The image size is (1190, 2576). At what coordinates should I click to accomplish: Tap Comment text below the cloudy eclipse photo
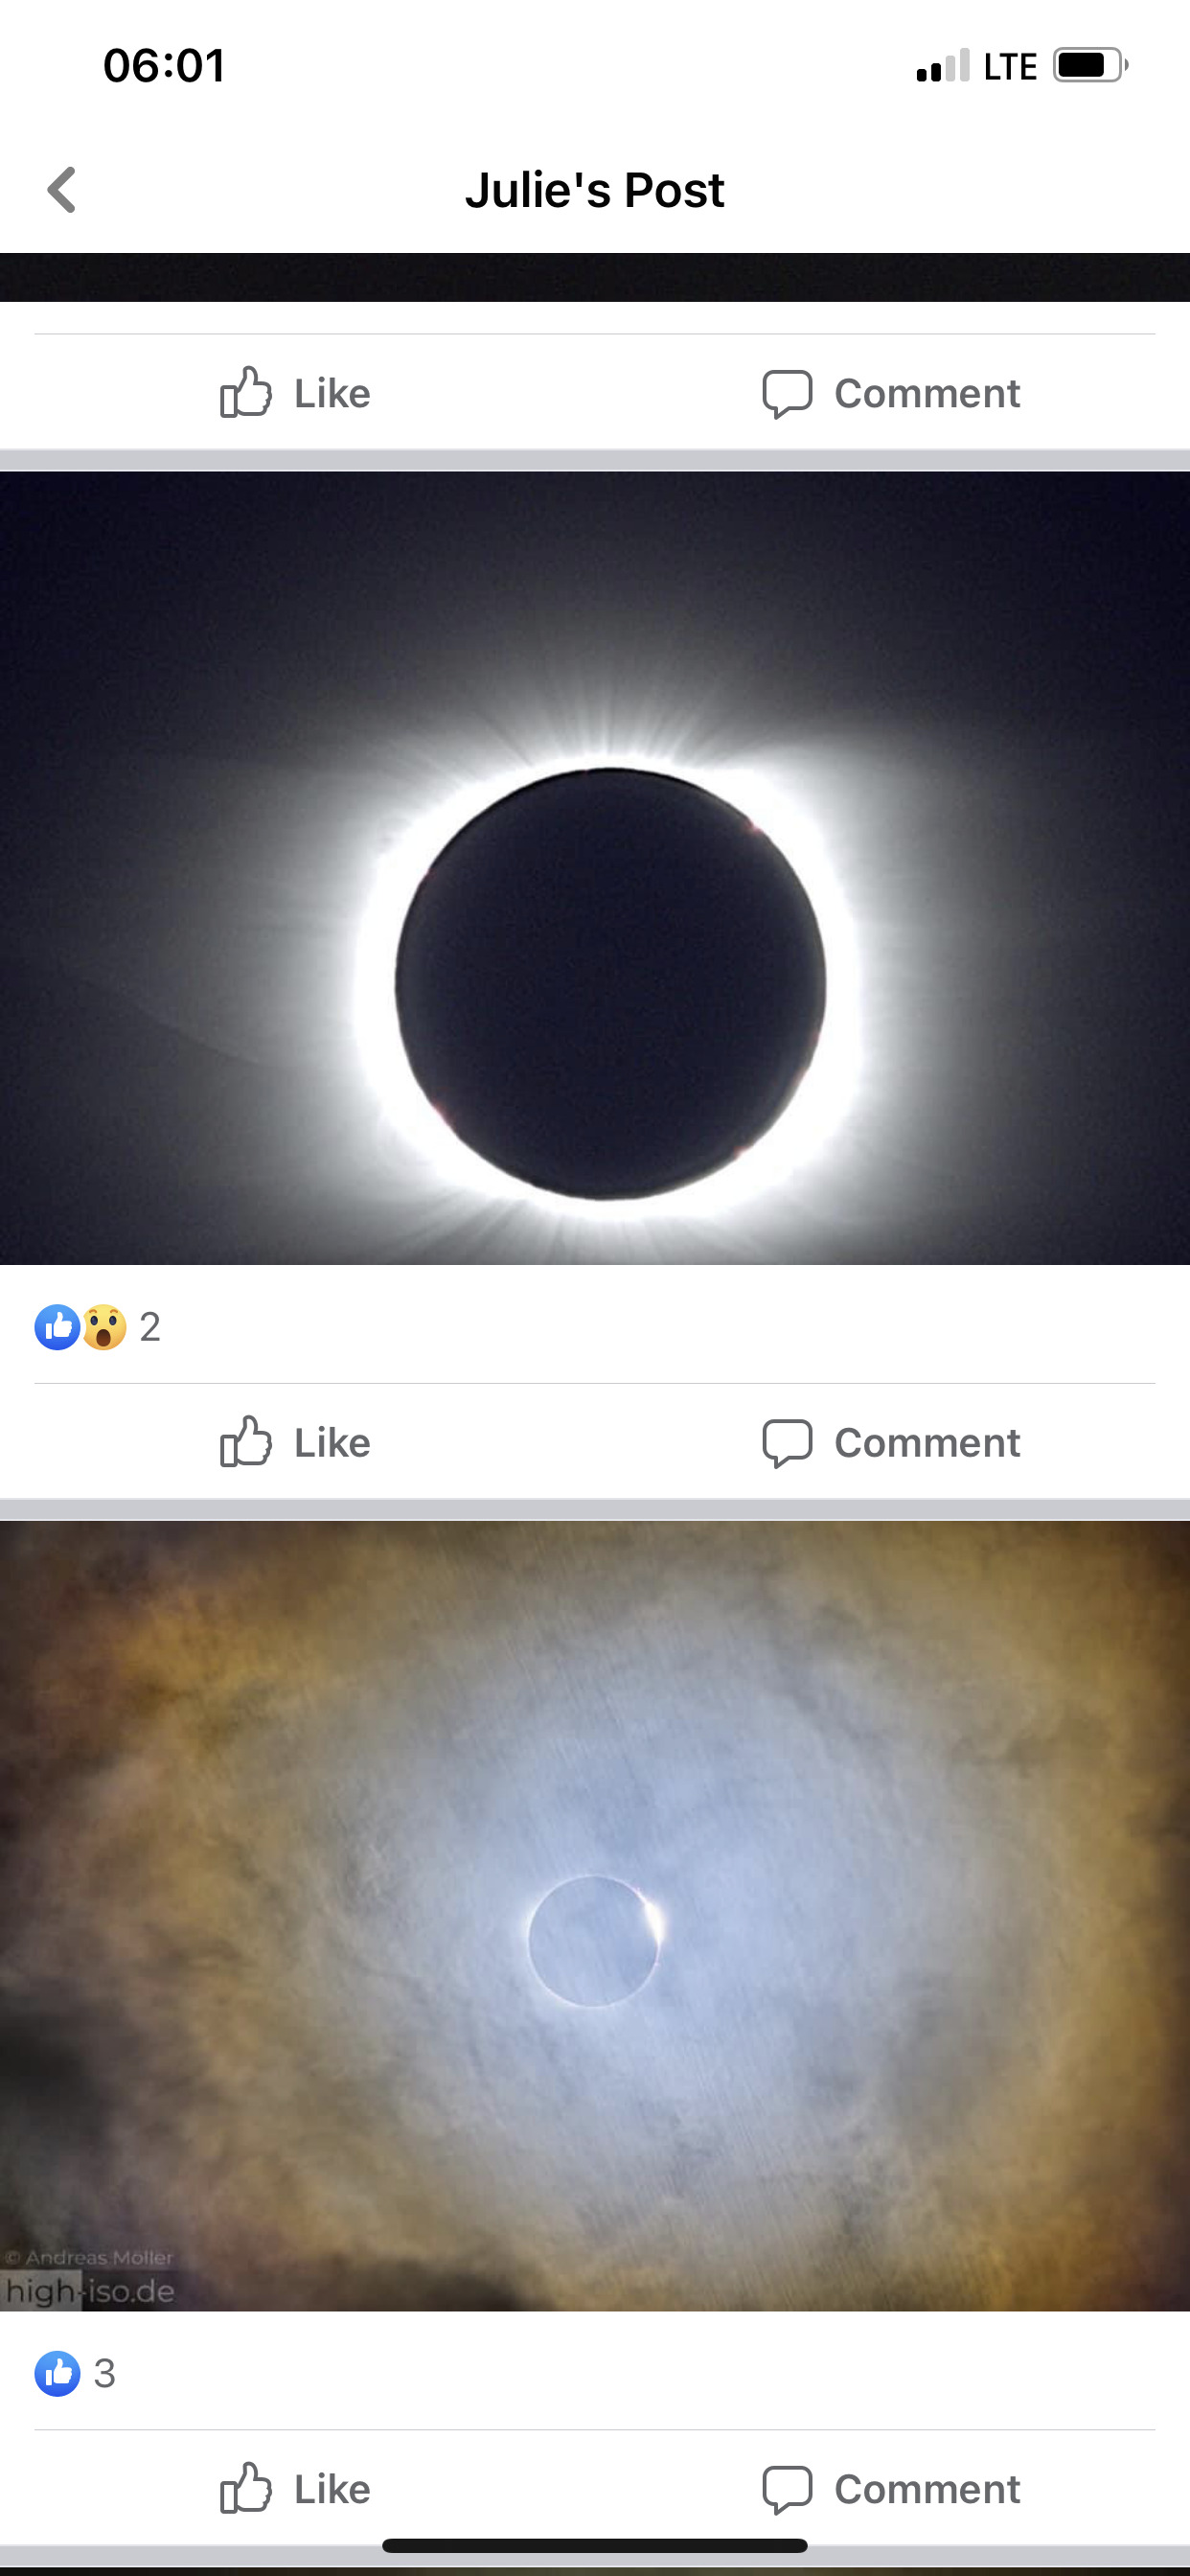tap(927, 2489)
